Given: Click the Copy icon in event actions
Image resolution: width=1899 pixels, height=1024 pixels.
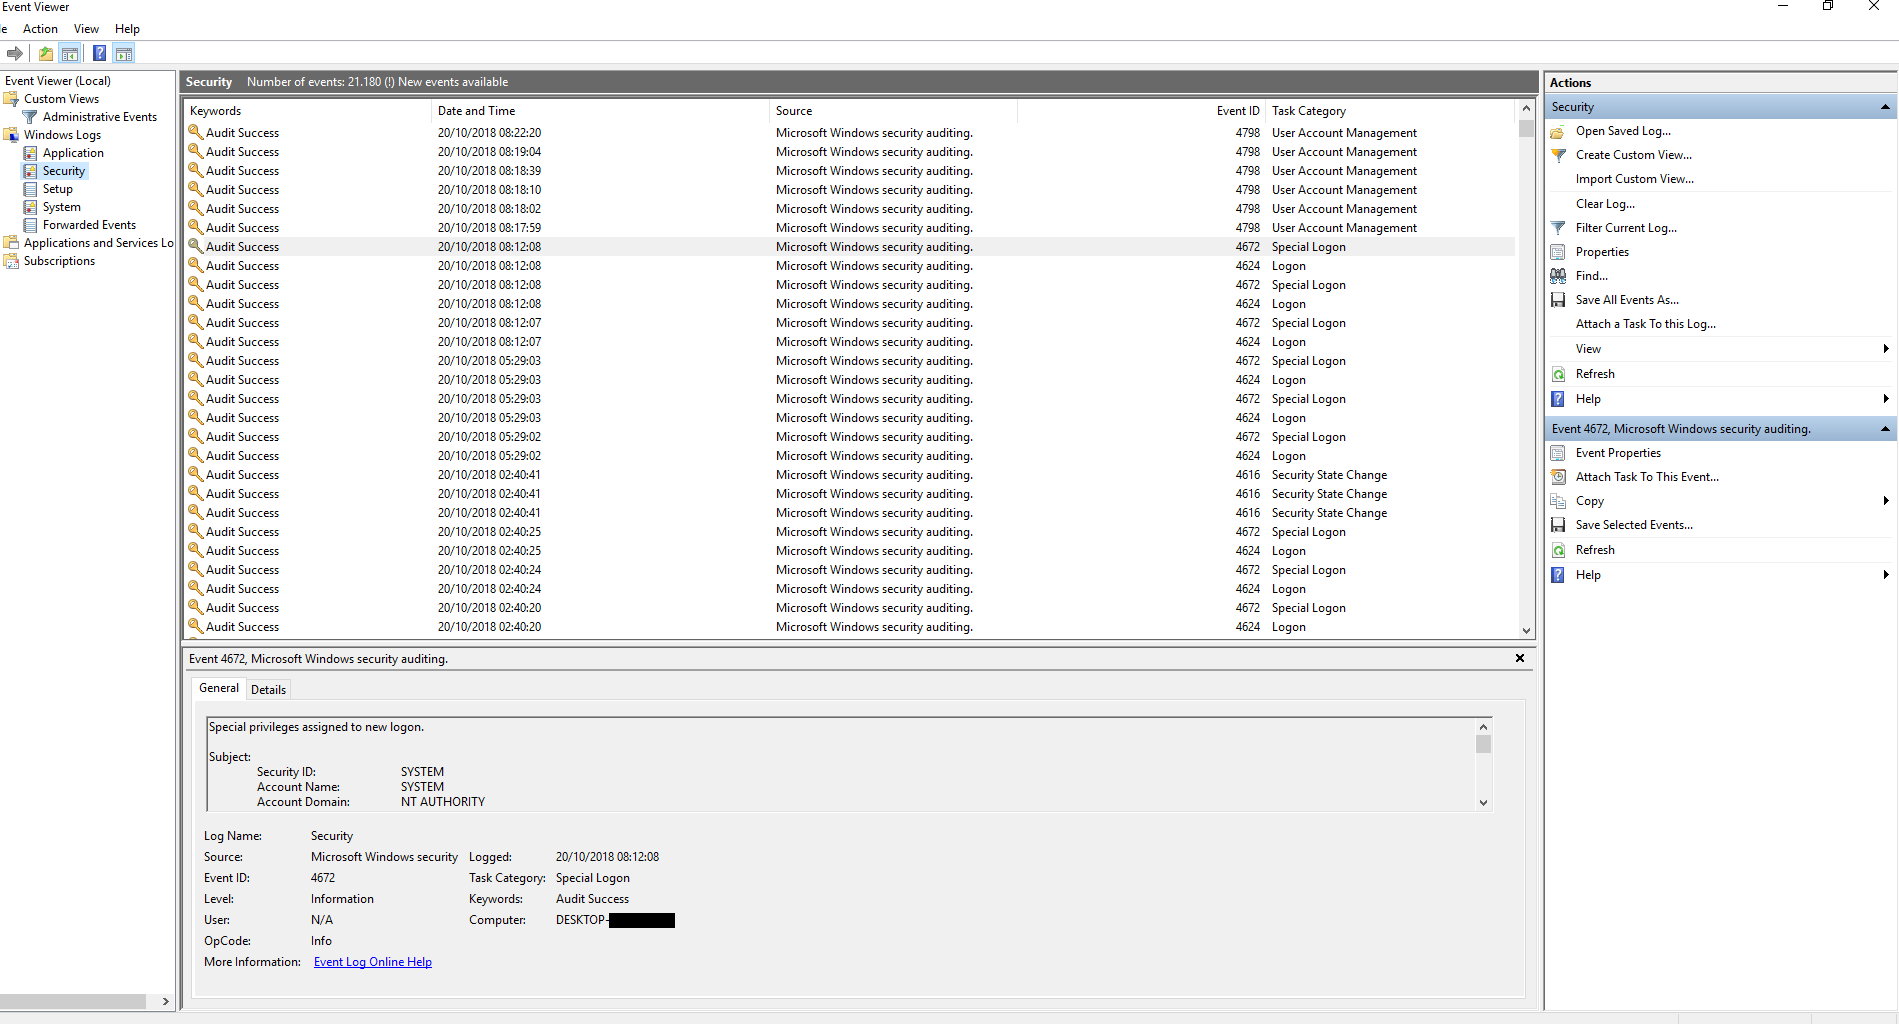Looking at the screenshot, I should (1558, 502).
